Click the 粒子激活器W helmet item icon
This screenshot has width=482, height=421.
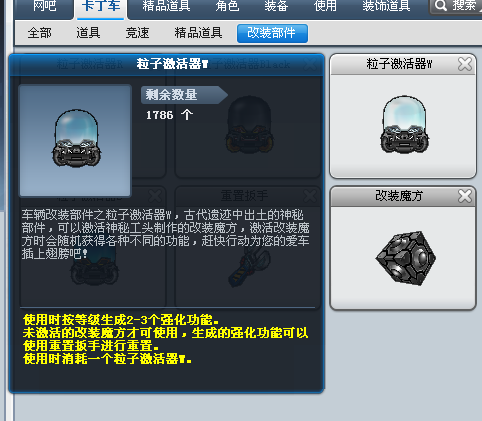coord(404,125)
